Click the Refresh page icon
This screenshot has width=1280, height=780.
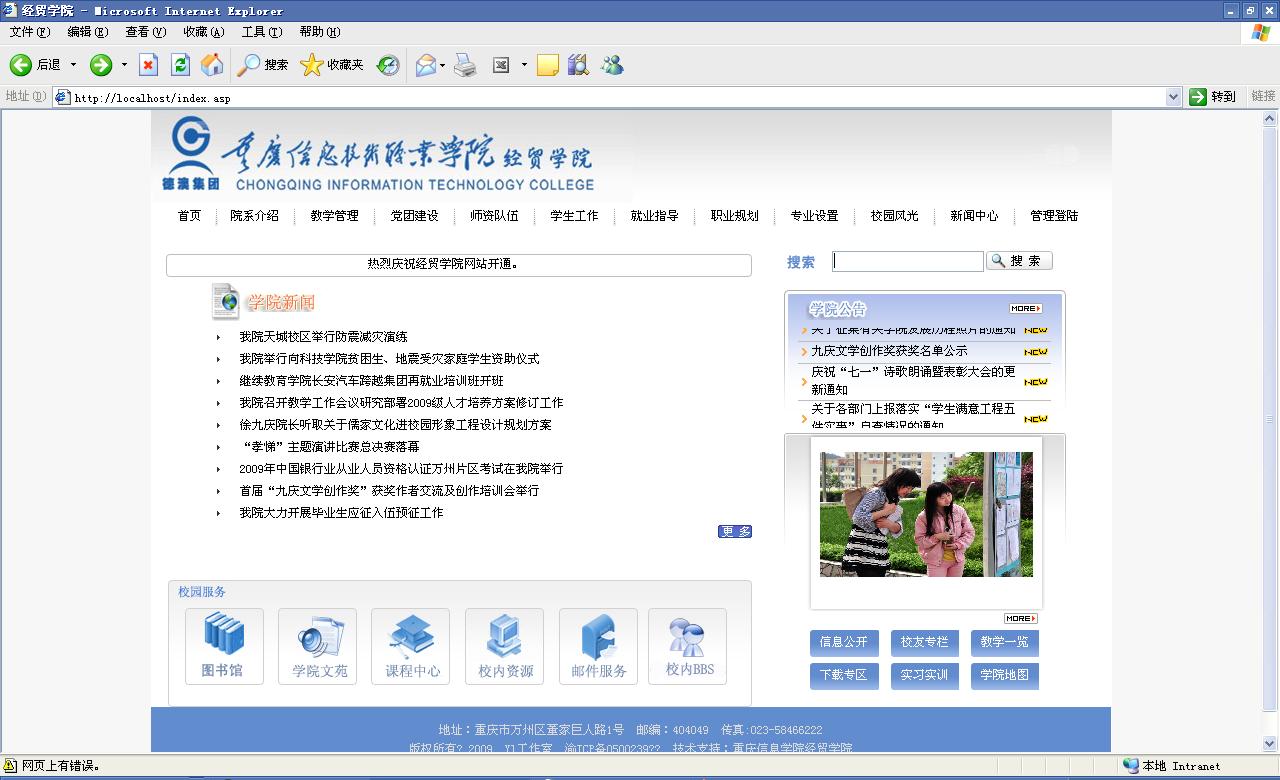(180, 65)
